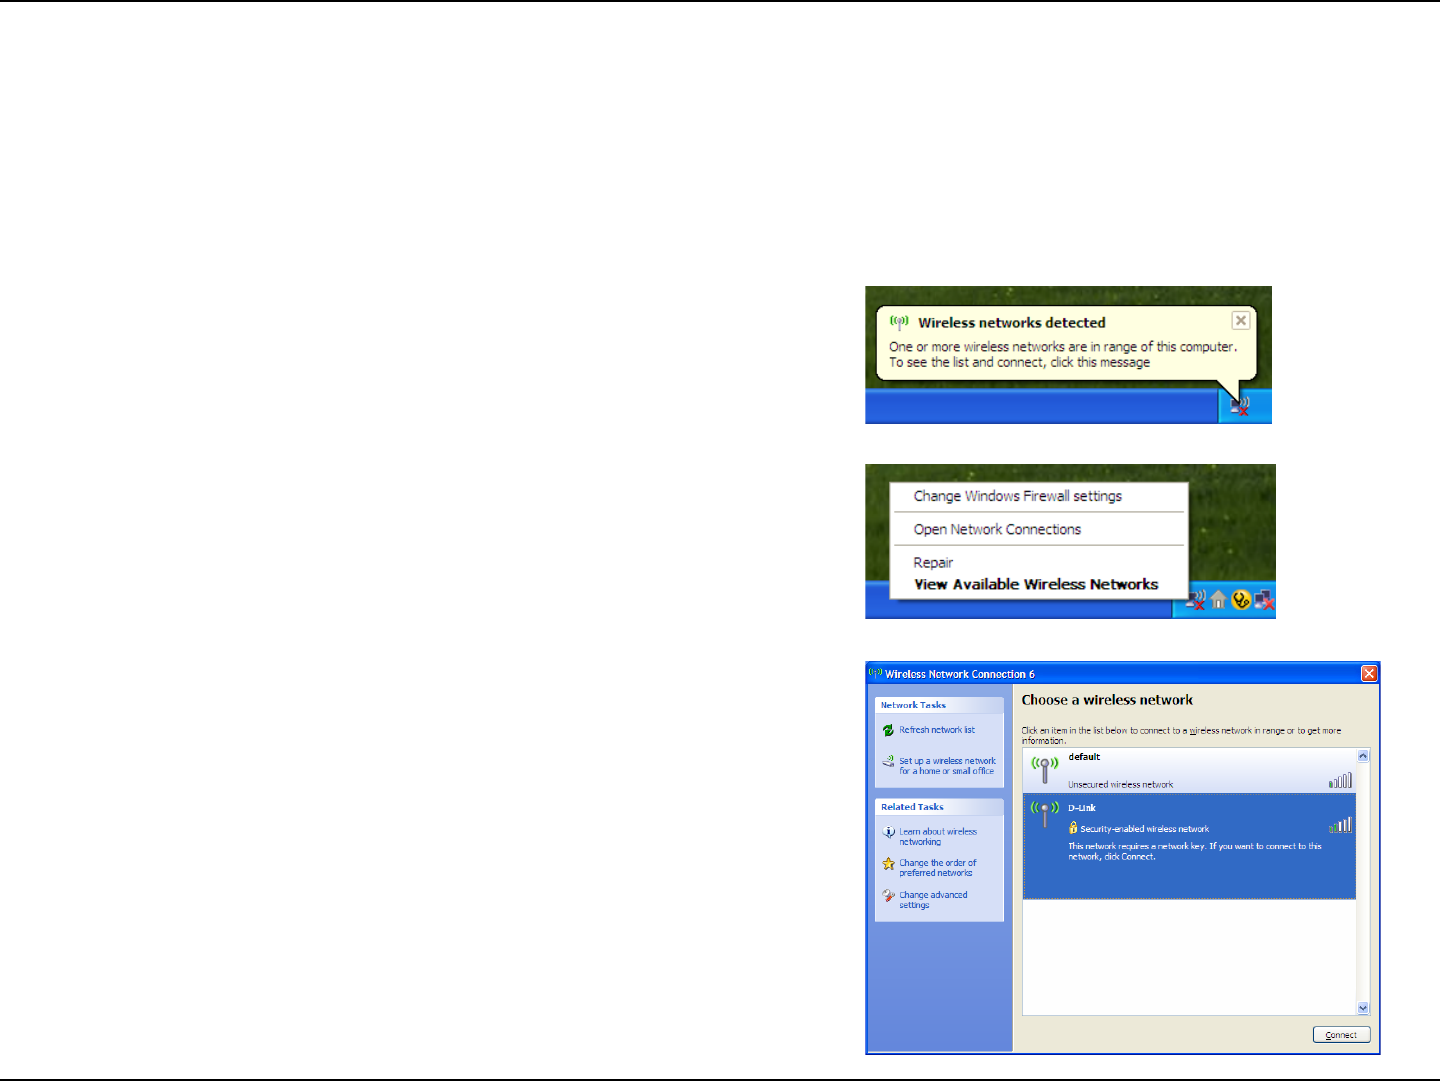The width and height of the screenshot is (1440, 1081).
Task: Open Learn about wireless networking link
Action: click(x=938, y=837)
